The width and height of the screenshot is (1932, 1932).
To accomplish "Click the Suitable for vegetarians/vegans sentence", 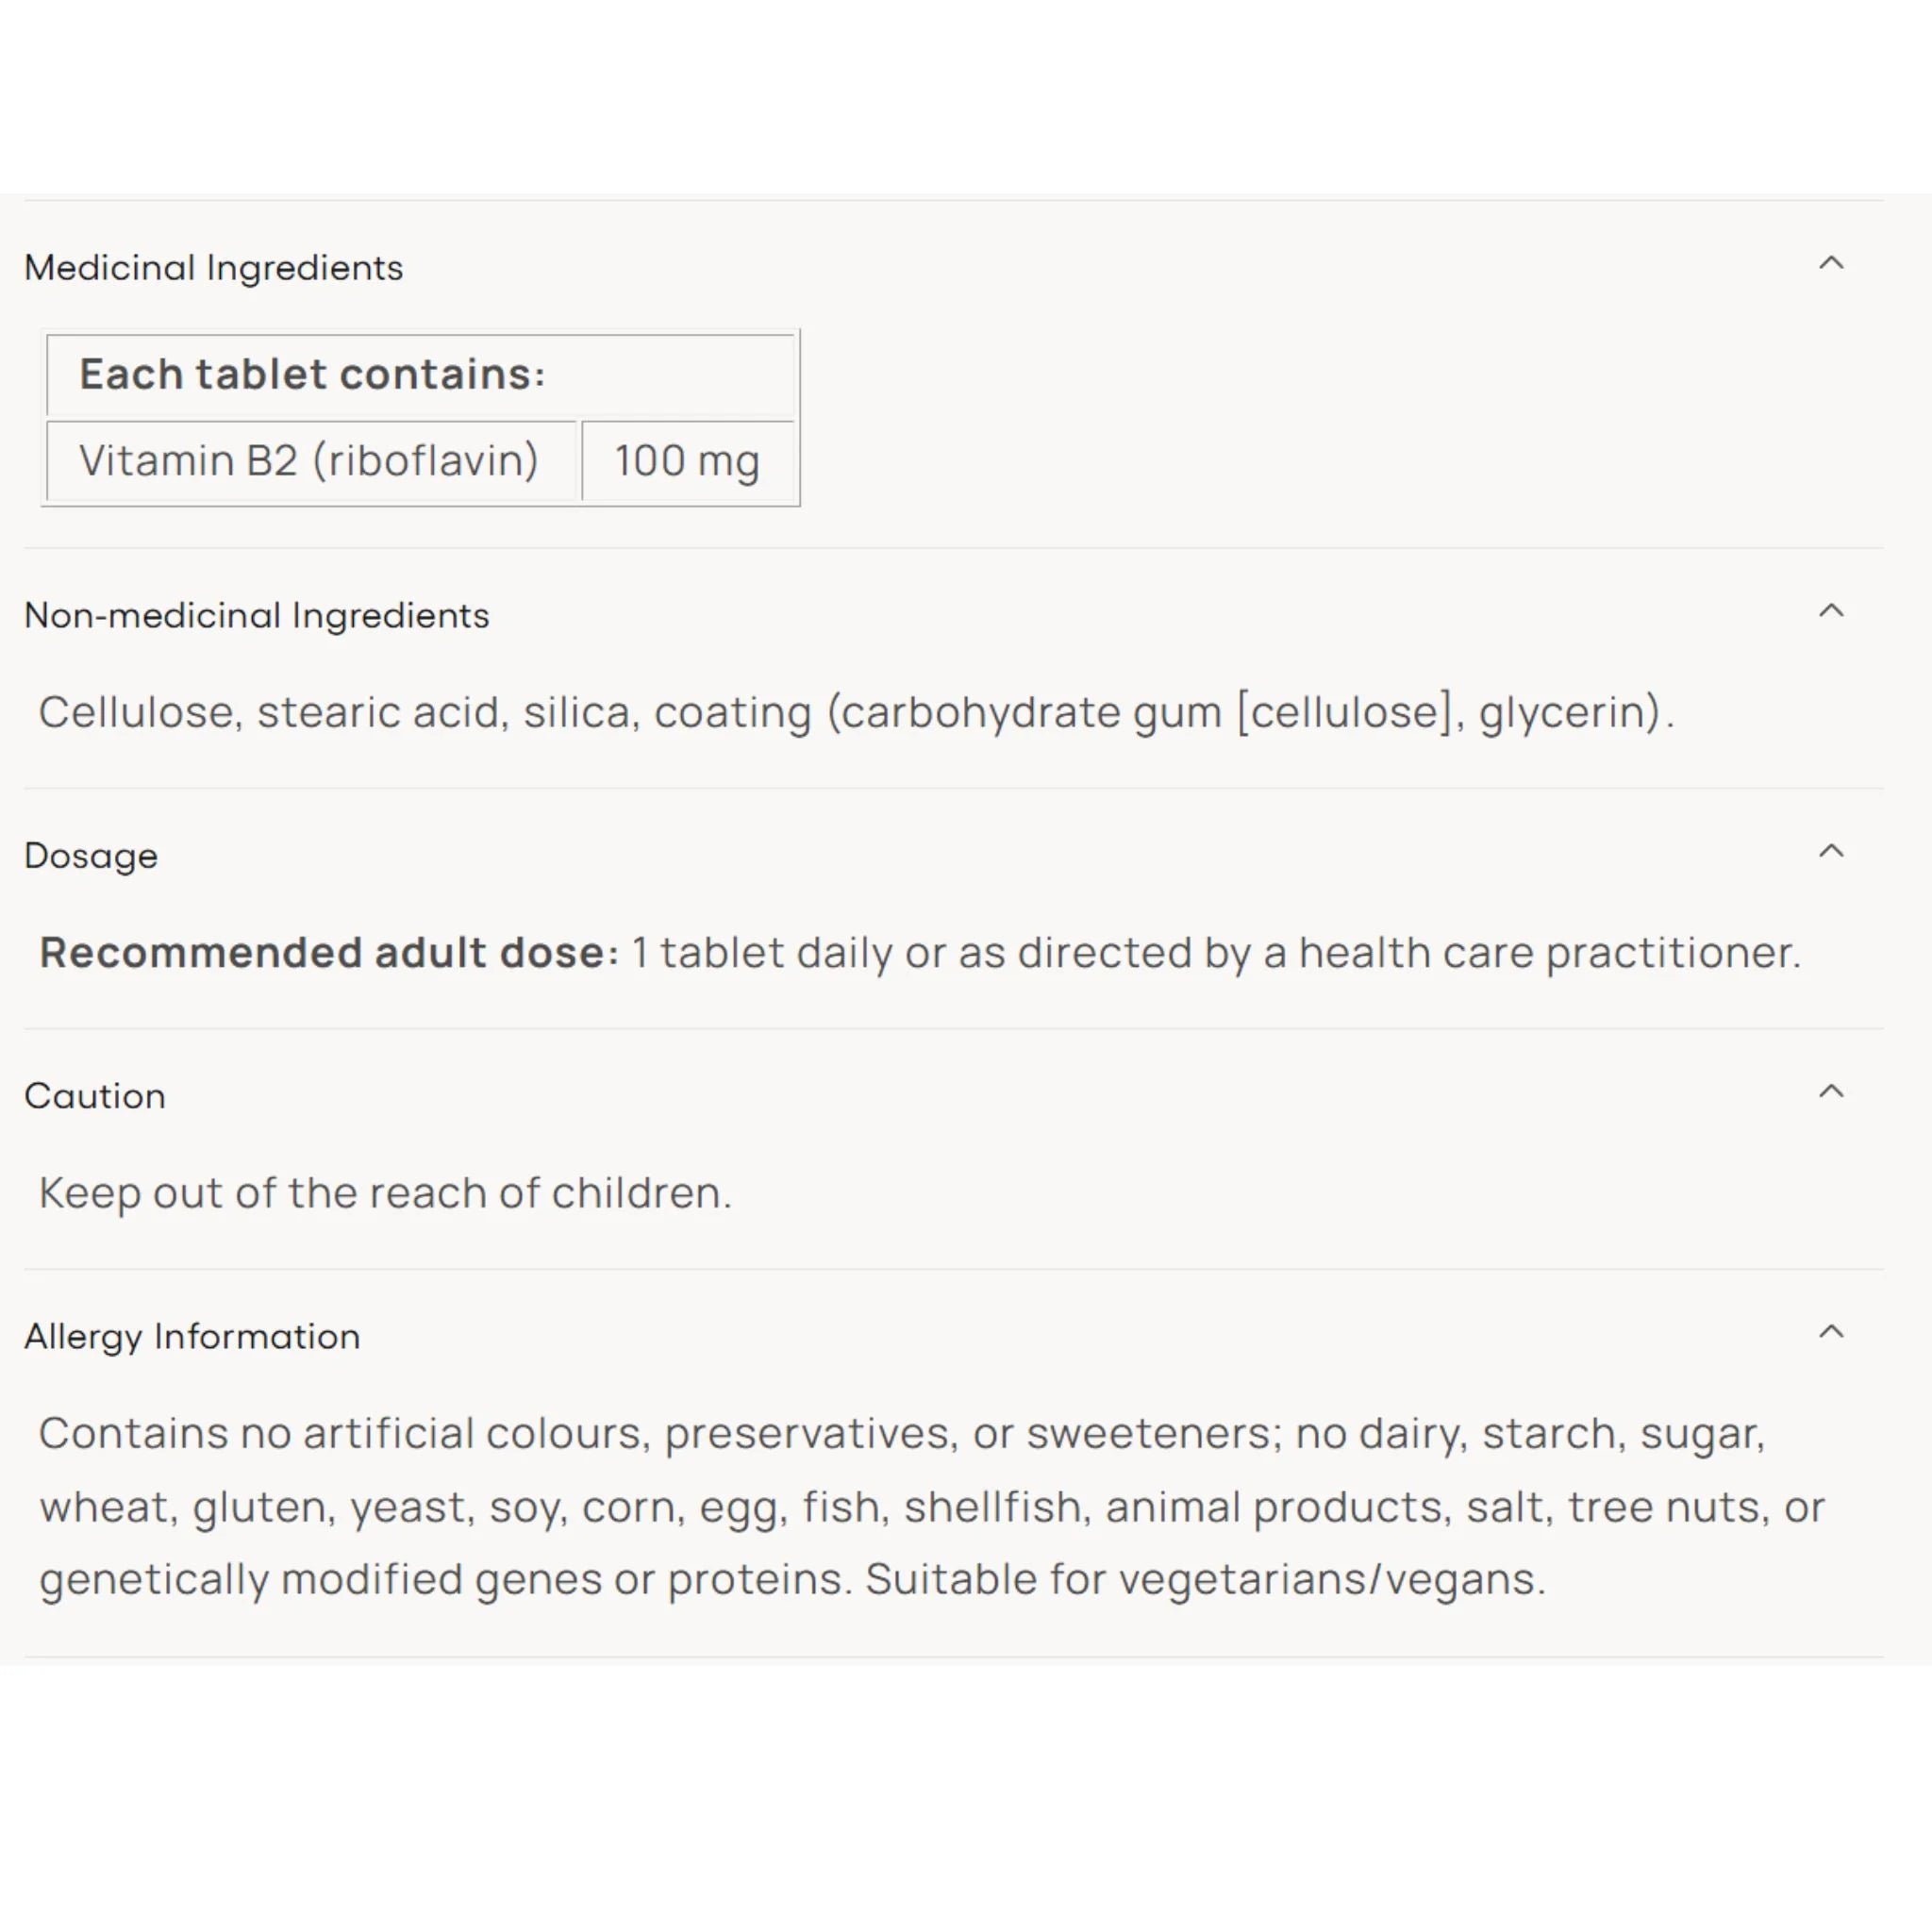I will tap(1206, 1579).
